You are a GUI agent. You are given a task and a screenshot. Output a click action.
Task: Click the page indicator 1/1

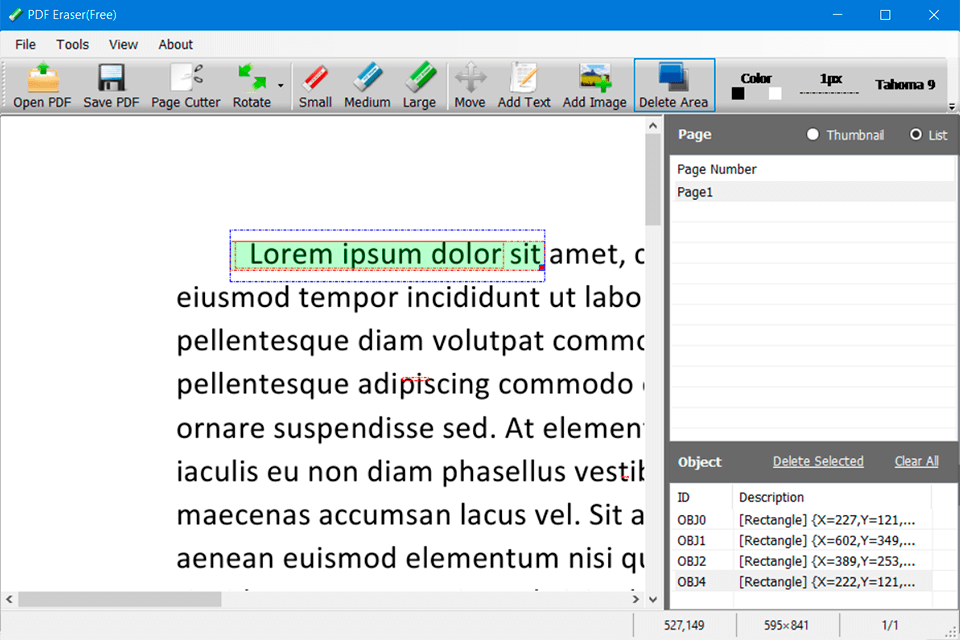890,625
